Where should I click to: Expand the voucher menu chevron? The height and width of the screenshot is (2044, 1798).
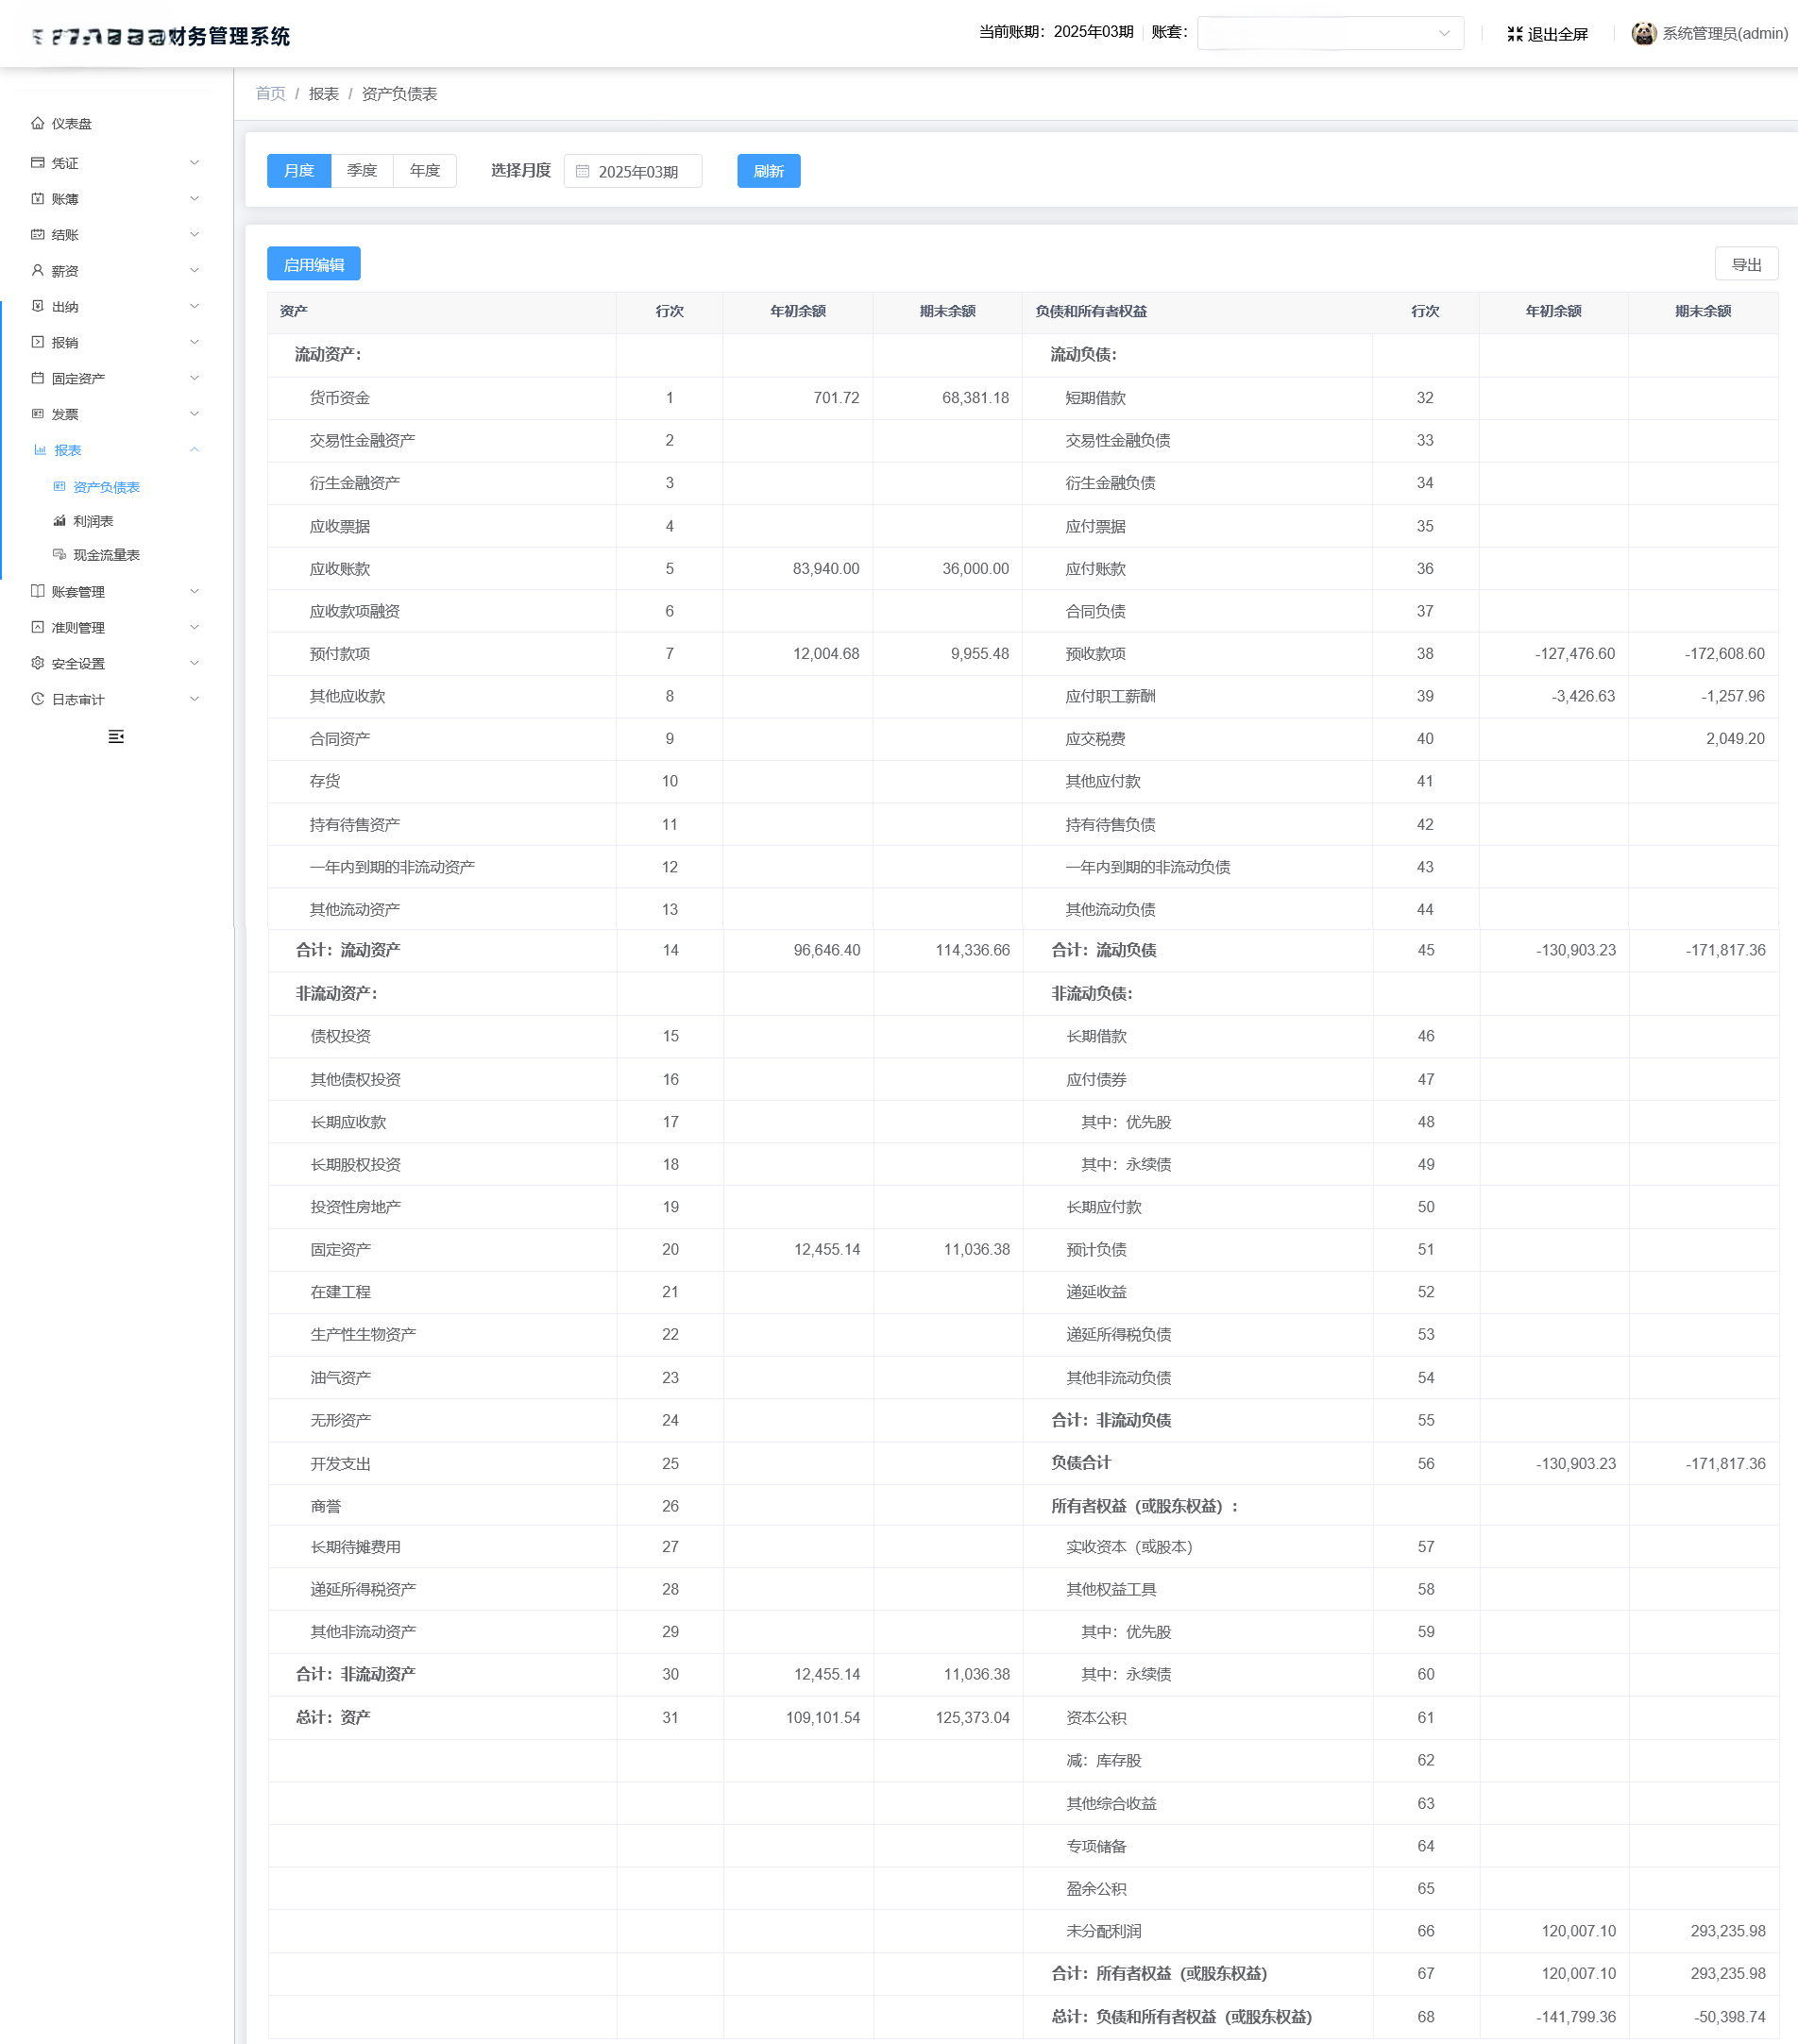(194, 163)
